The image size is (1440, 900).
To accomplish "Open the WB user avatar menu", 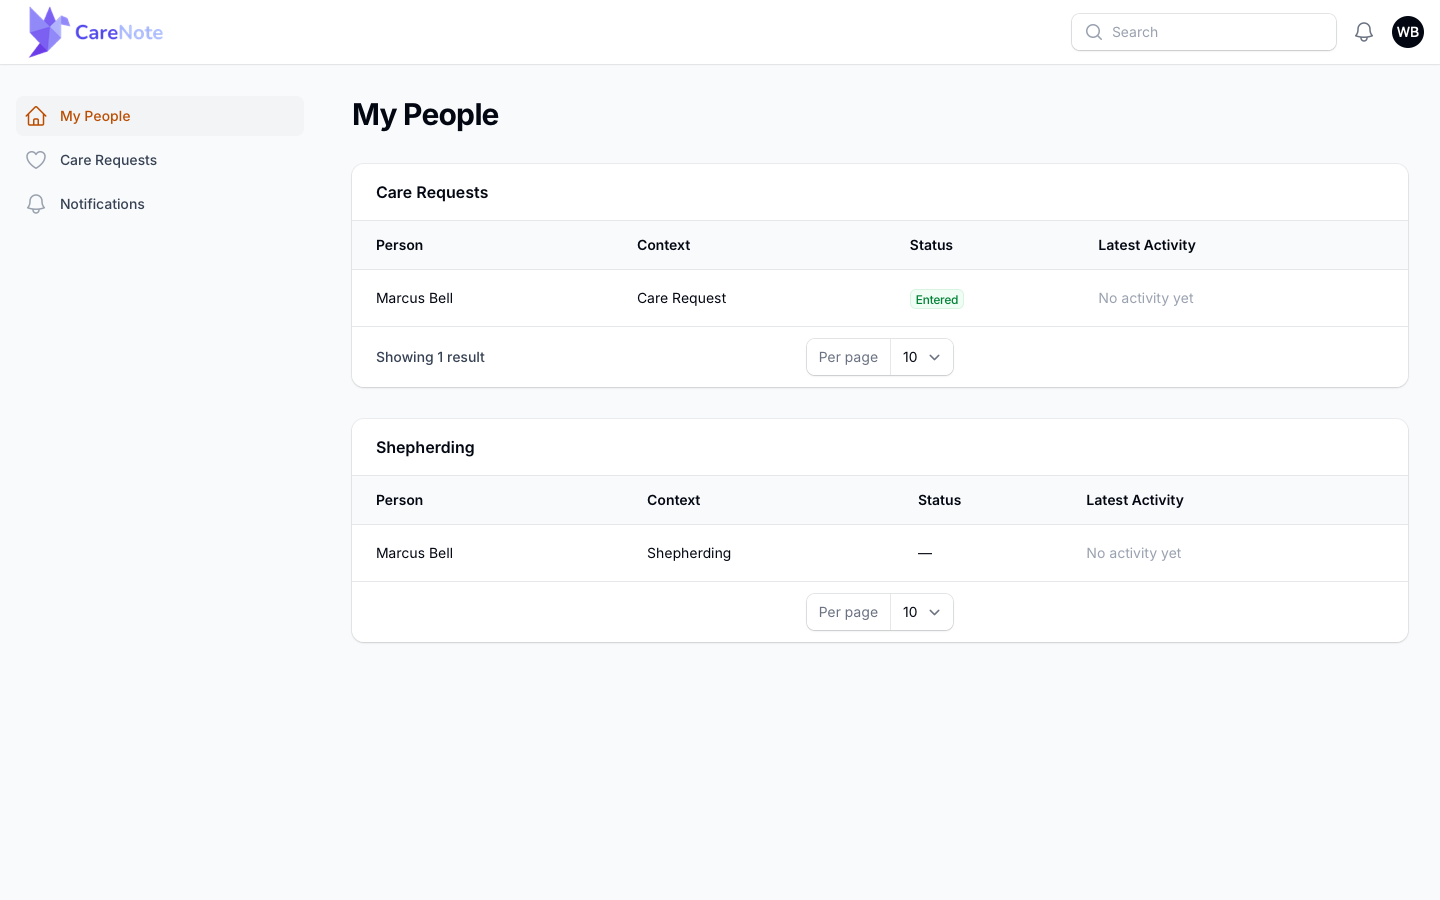I will coord(1408,32).
